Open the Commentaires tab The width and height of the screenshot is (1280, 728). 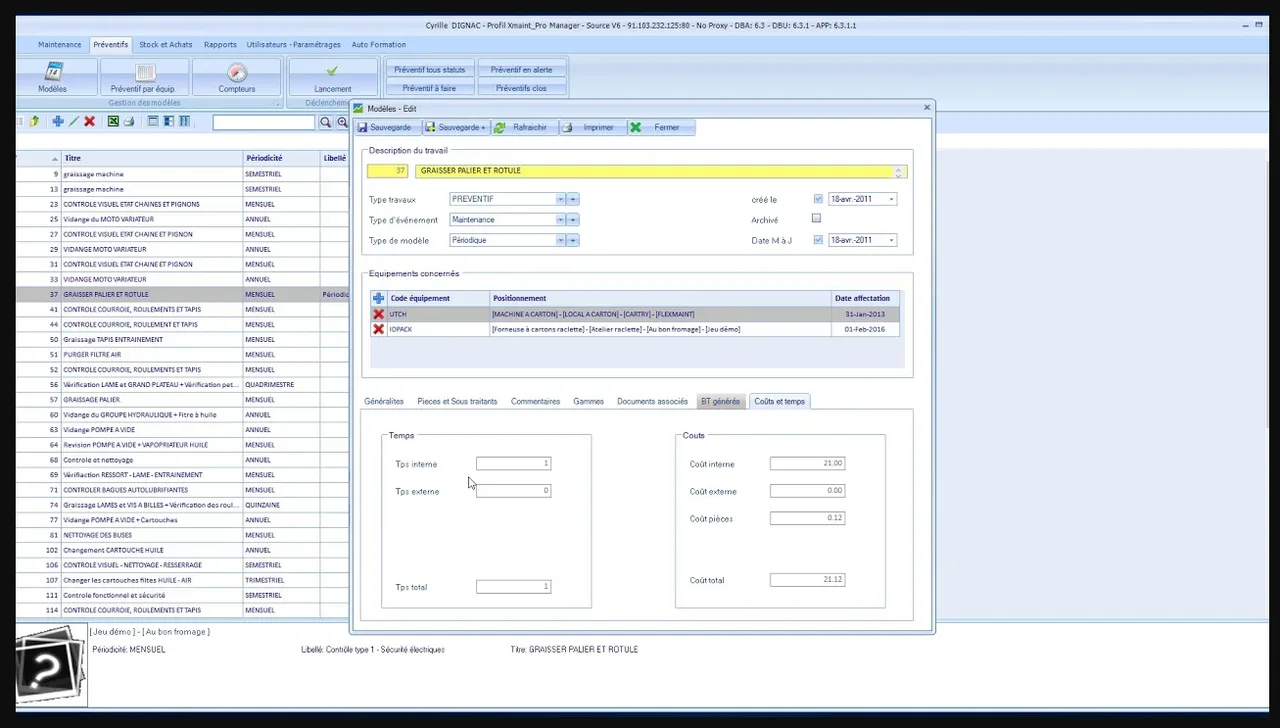(x=535, y=401)
